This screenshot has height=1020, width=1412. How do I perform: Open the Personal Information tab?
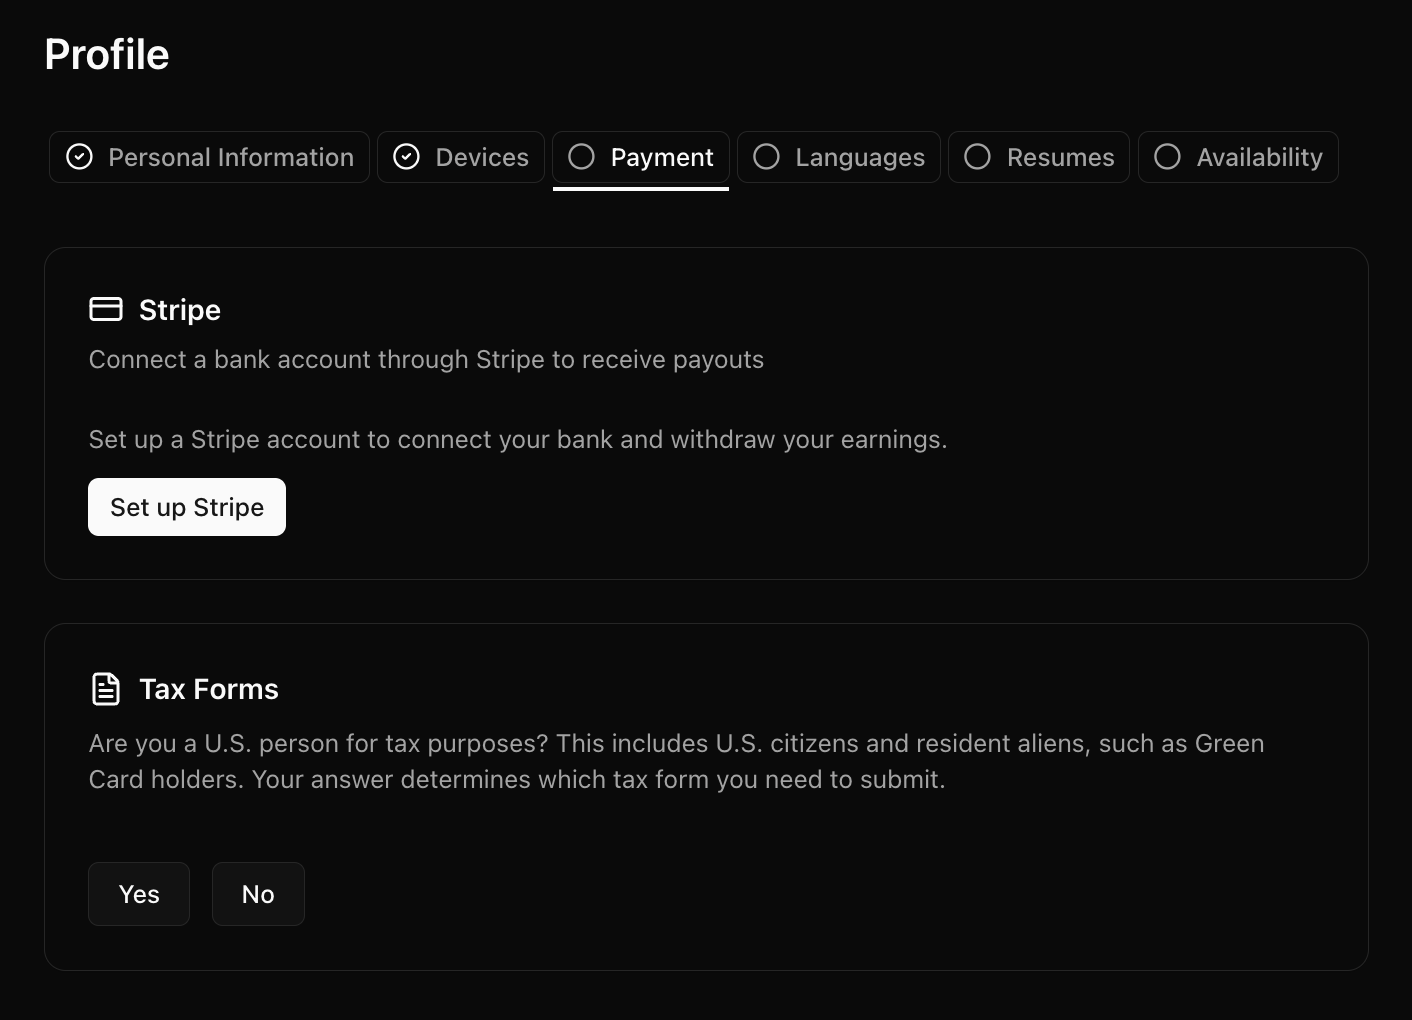coord(209,157)
